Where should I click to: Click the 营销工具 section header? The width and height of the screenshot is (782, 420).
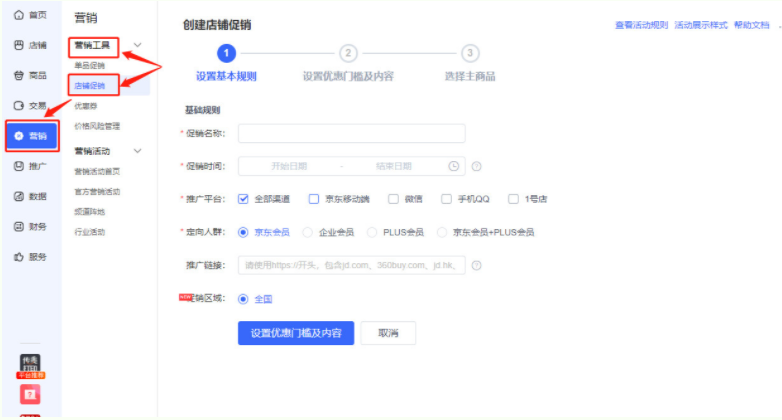(92, 45)
